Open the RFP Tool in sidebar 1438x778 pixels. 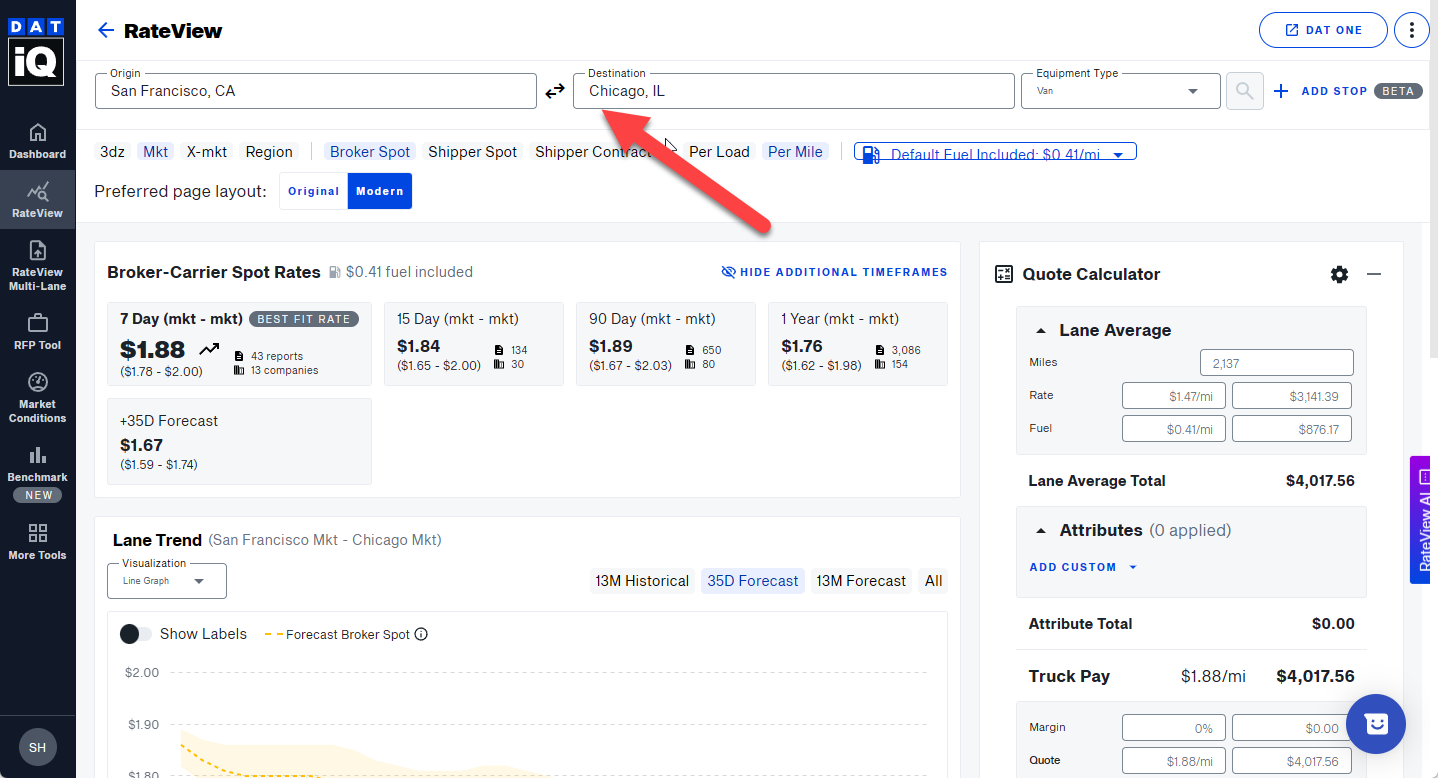37,332
